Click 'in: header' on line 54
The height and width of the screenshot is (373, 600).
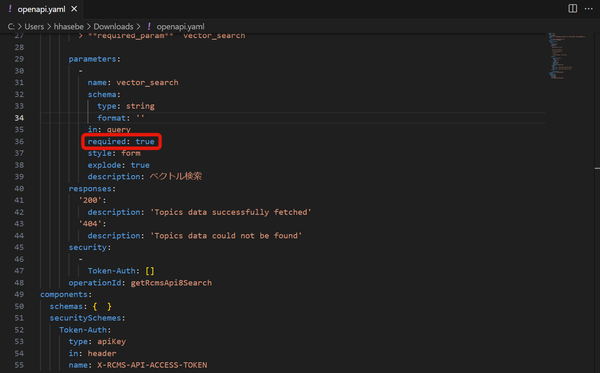click(92, 353)
